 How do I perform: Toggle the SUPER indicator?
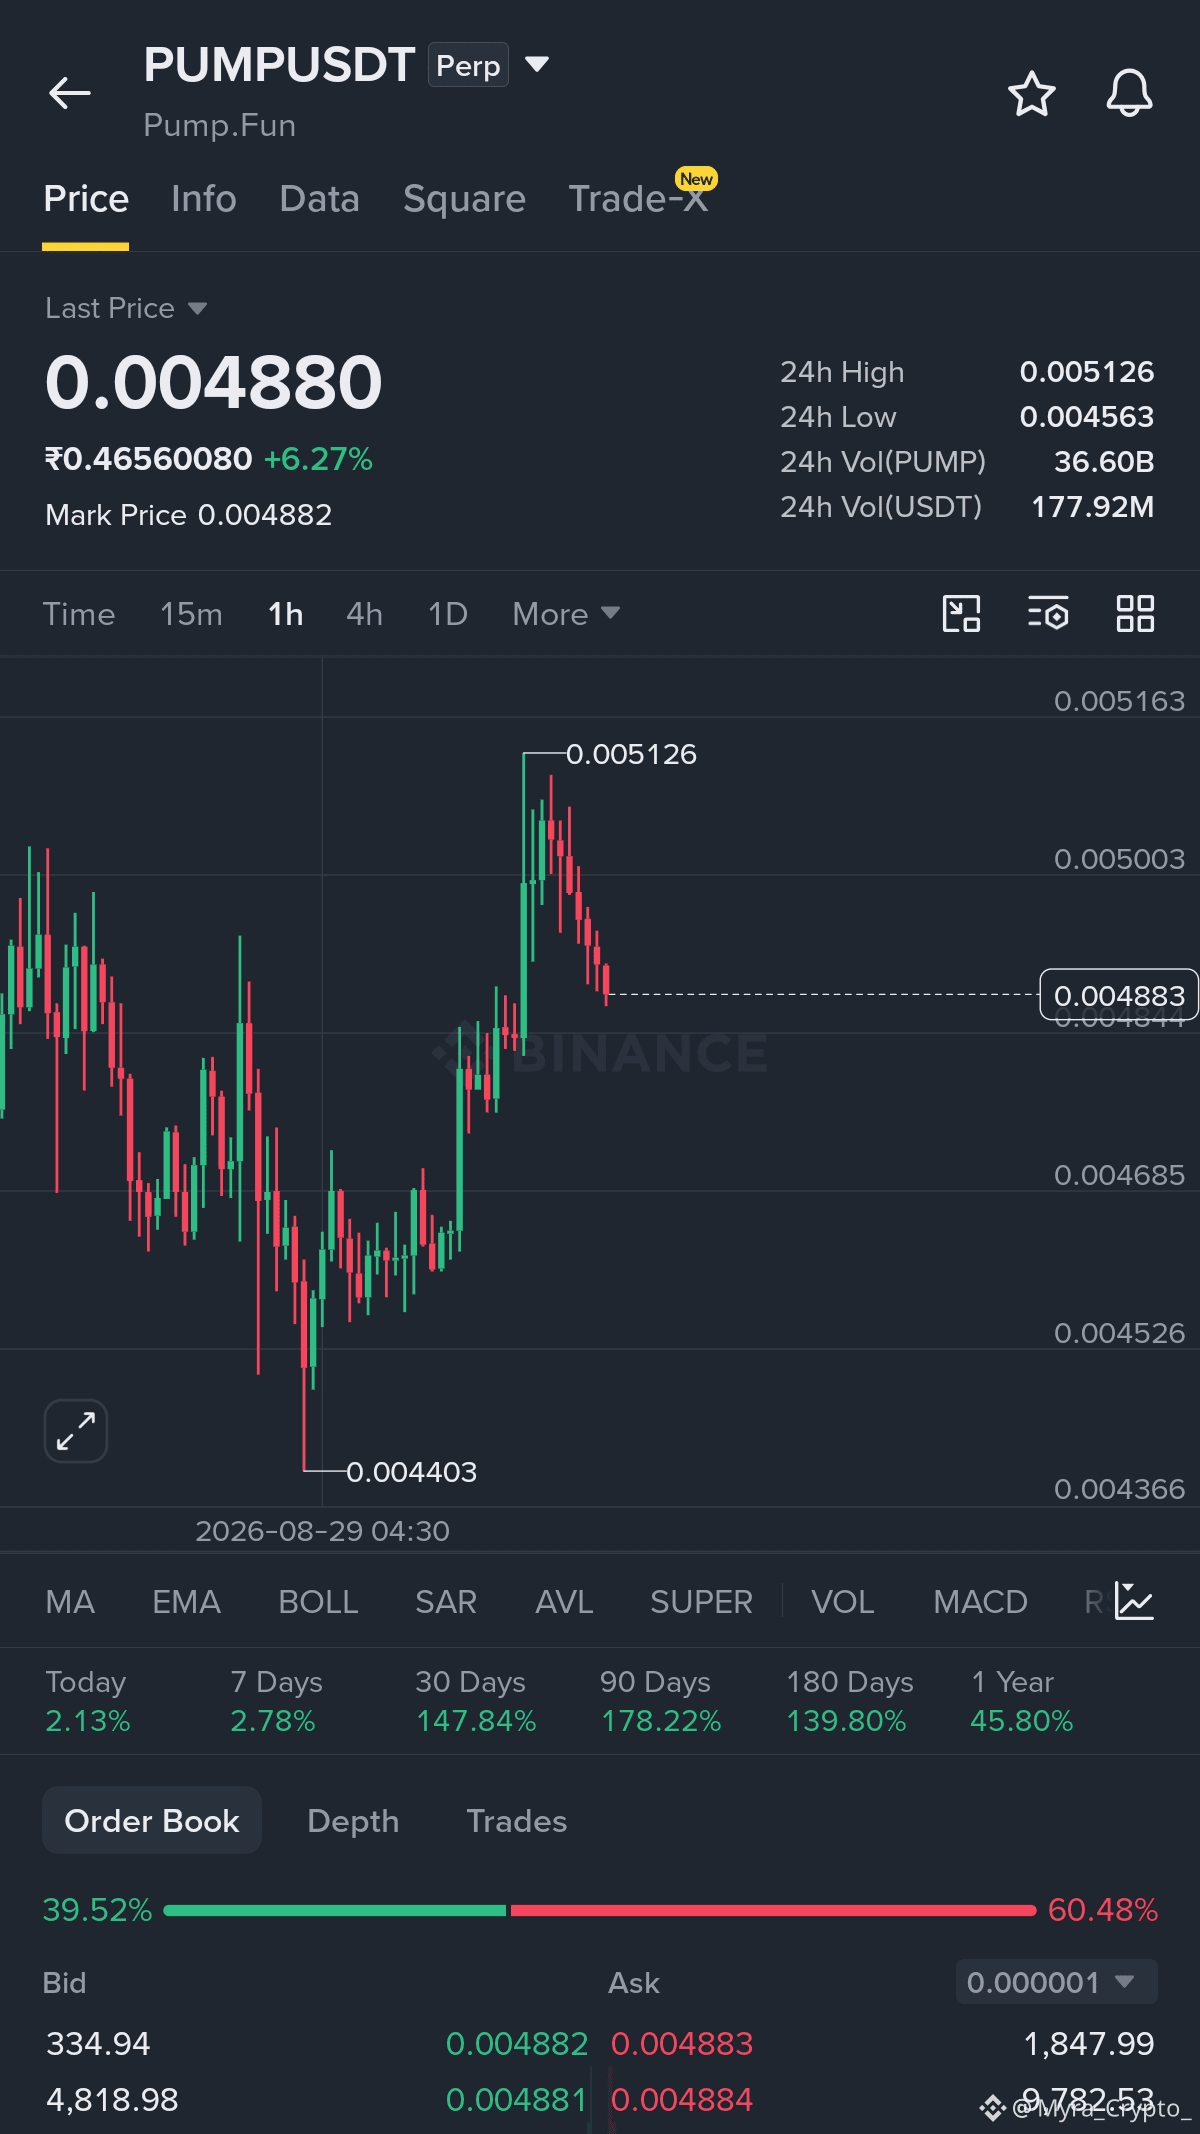pyautogui.click(x=701, y=1602)
